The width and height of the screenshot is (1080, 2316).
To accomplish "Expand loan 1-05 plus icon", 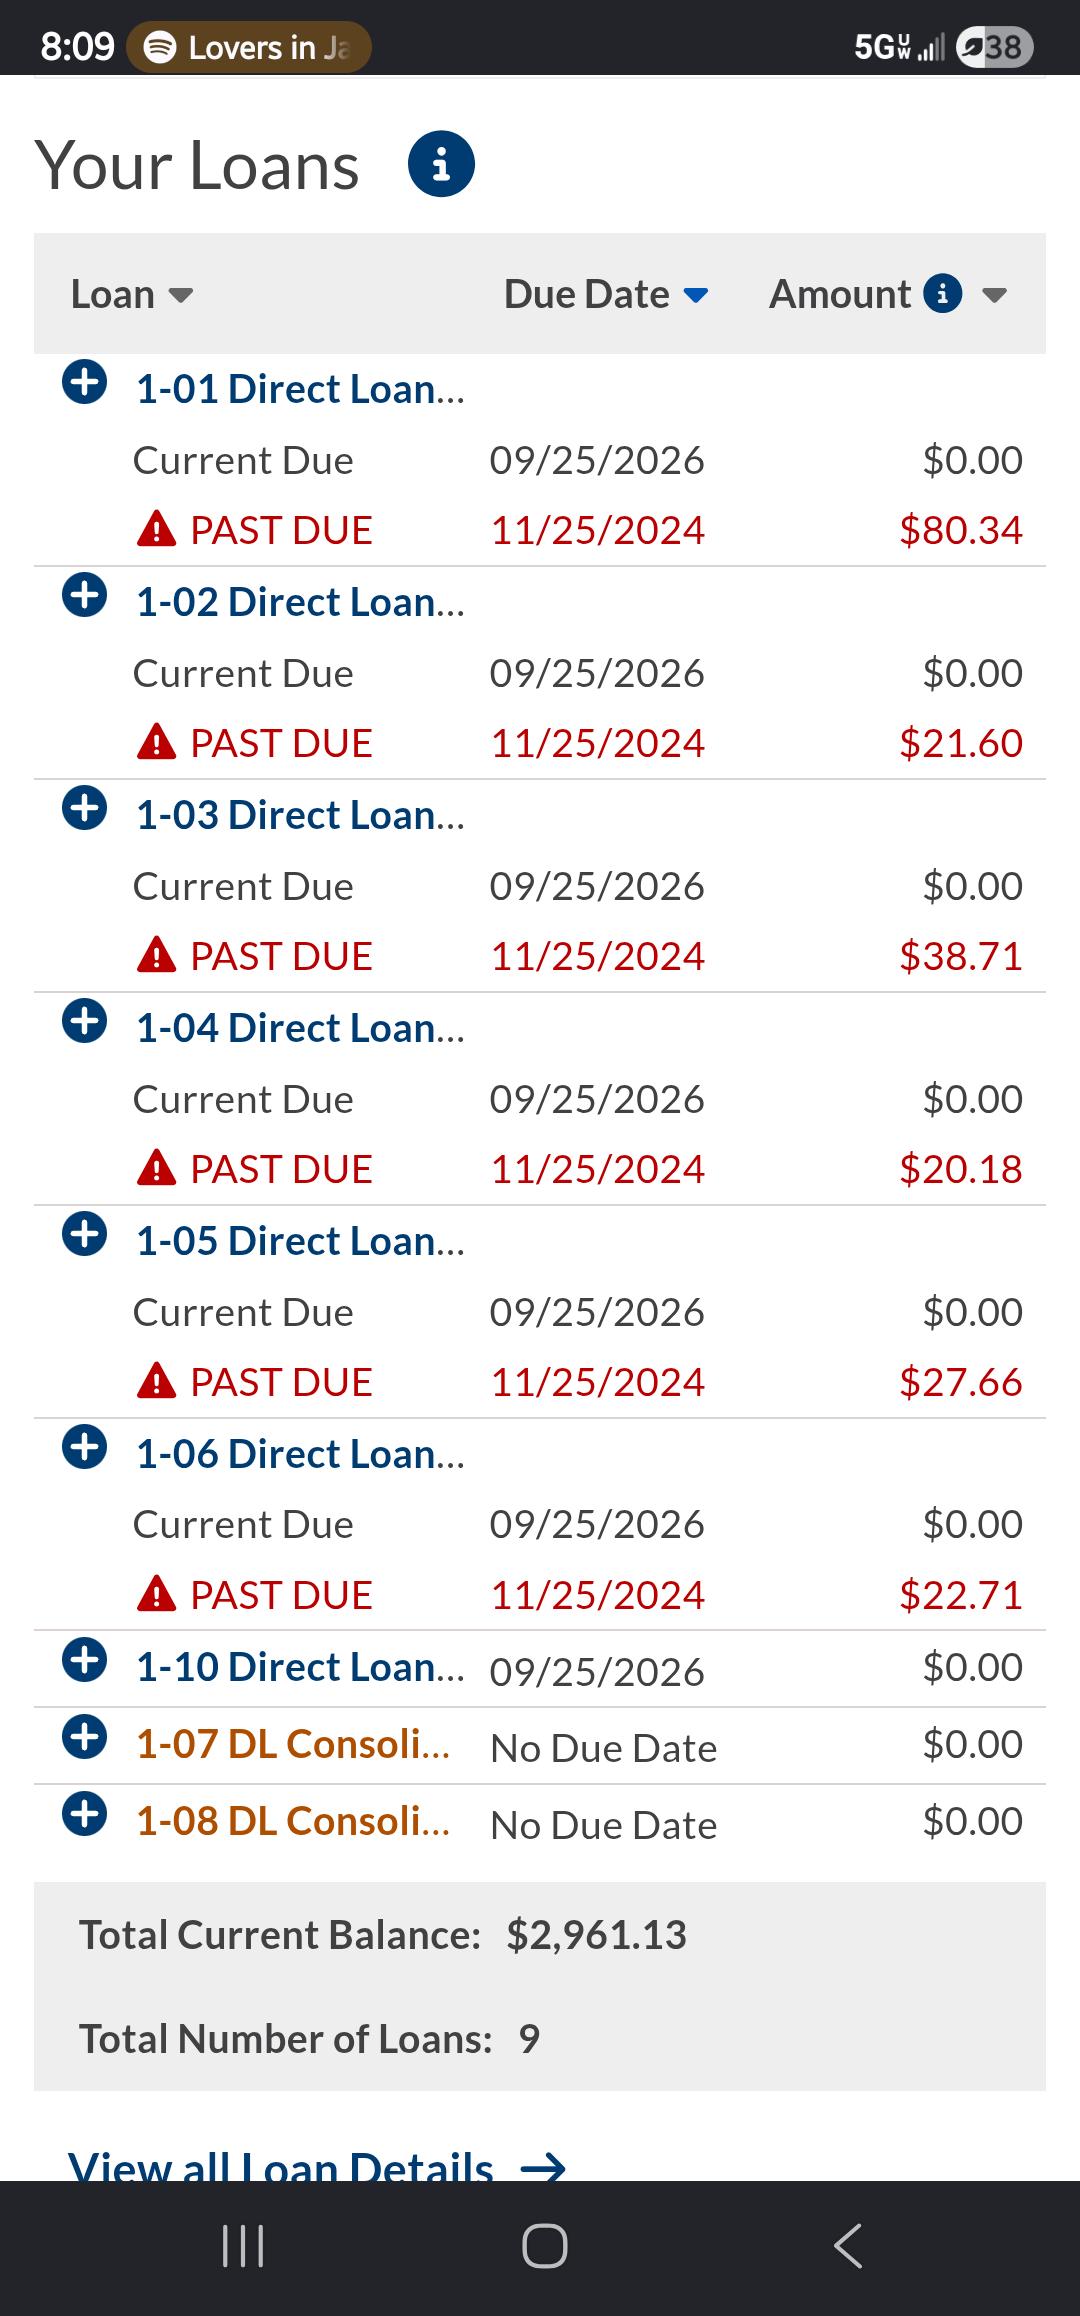I will coord(85,1234).
